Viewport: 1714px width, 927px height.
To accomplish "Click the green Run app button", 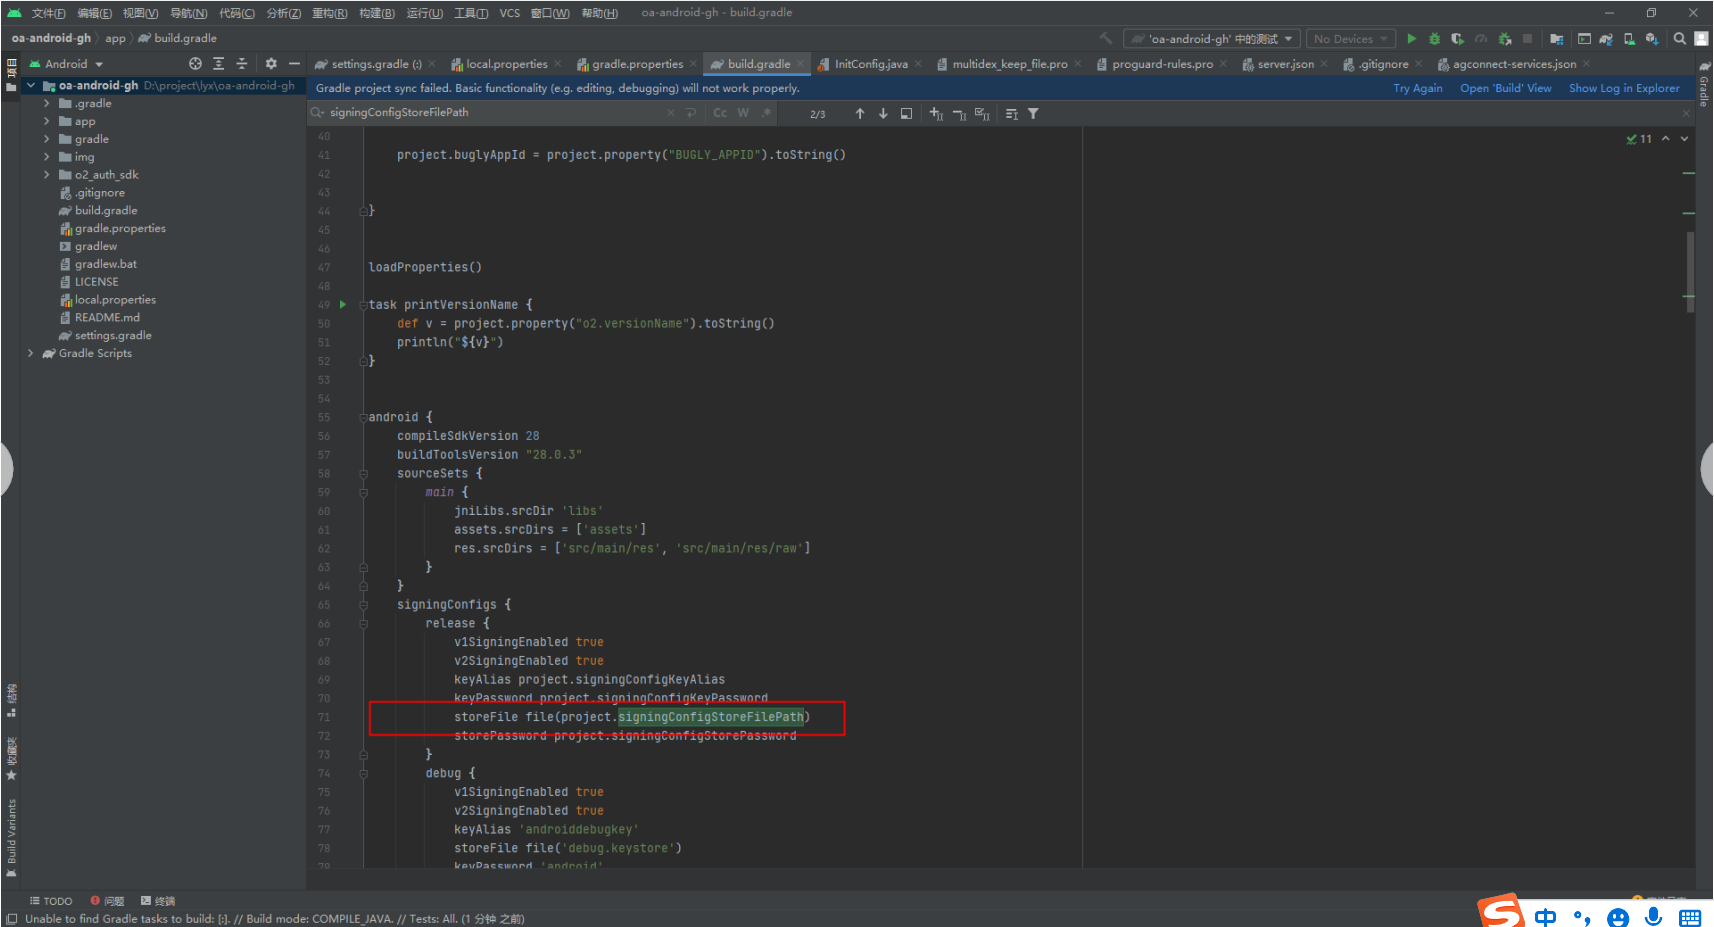I will pos(1411,39).
